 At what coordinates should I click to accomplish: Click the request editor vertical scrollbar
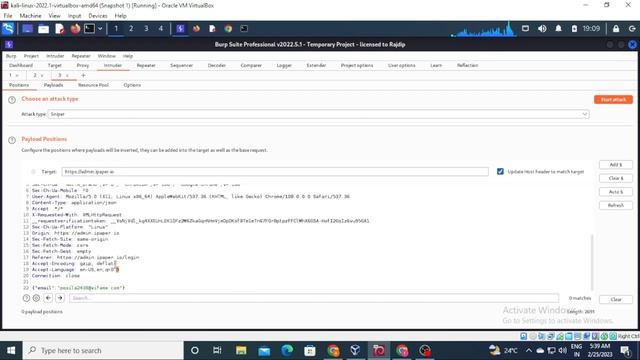click(592, 261)
